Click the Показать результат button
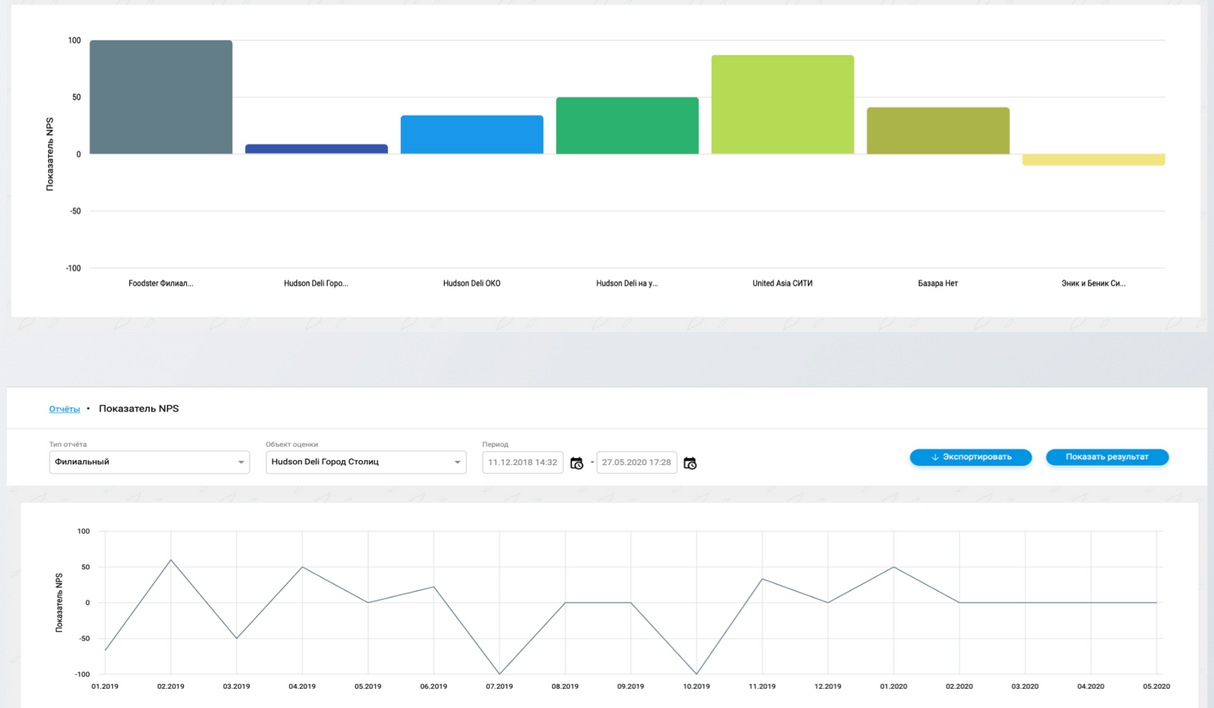 click(x=1107, y=457)
